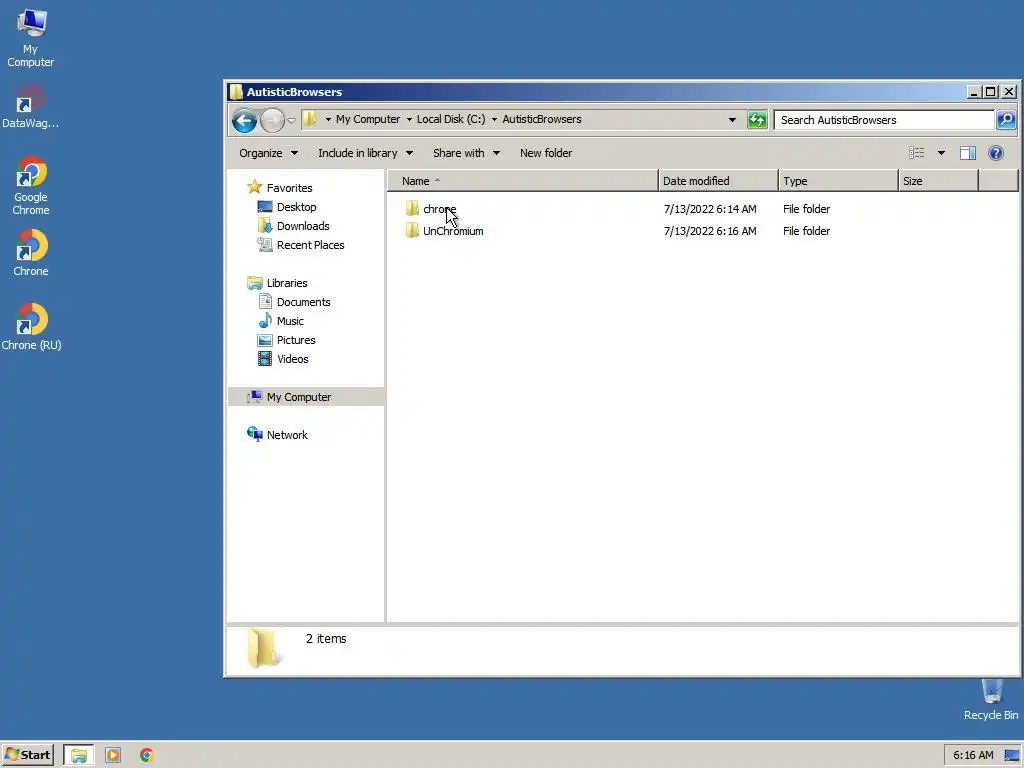Image resolution: width=1024 pixels, height=768 pixels.
Task: Sort by Date modified column header
Action: [x=718, y=181]
